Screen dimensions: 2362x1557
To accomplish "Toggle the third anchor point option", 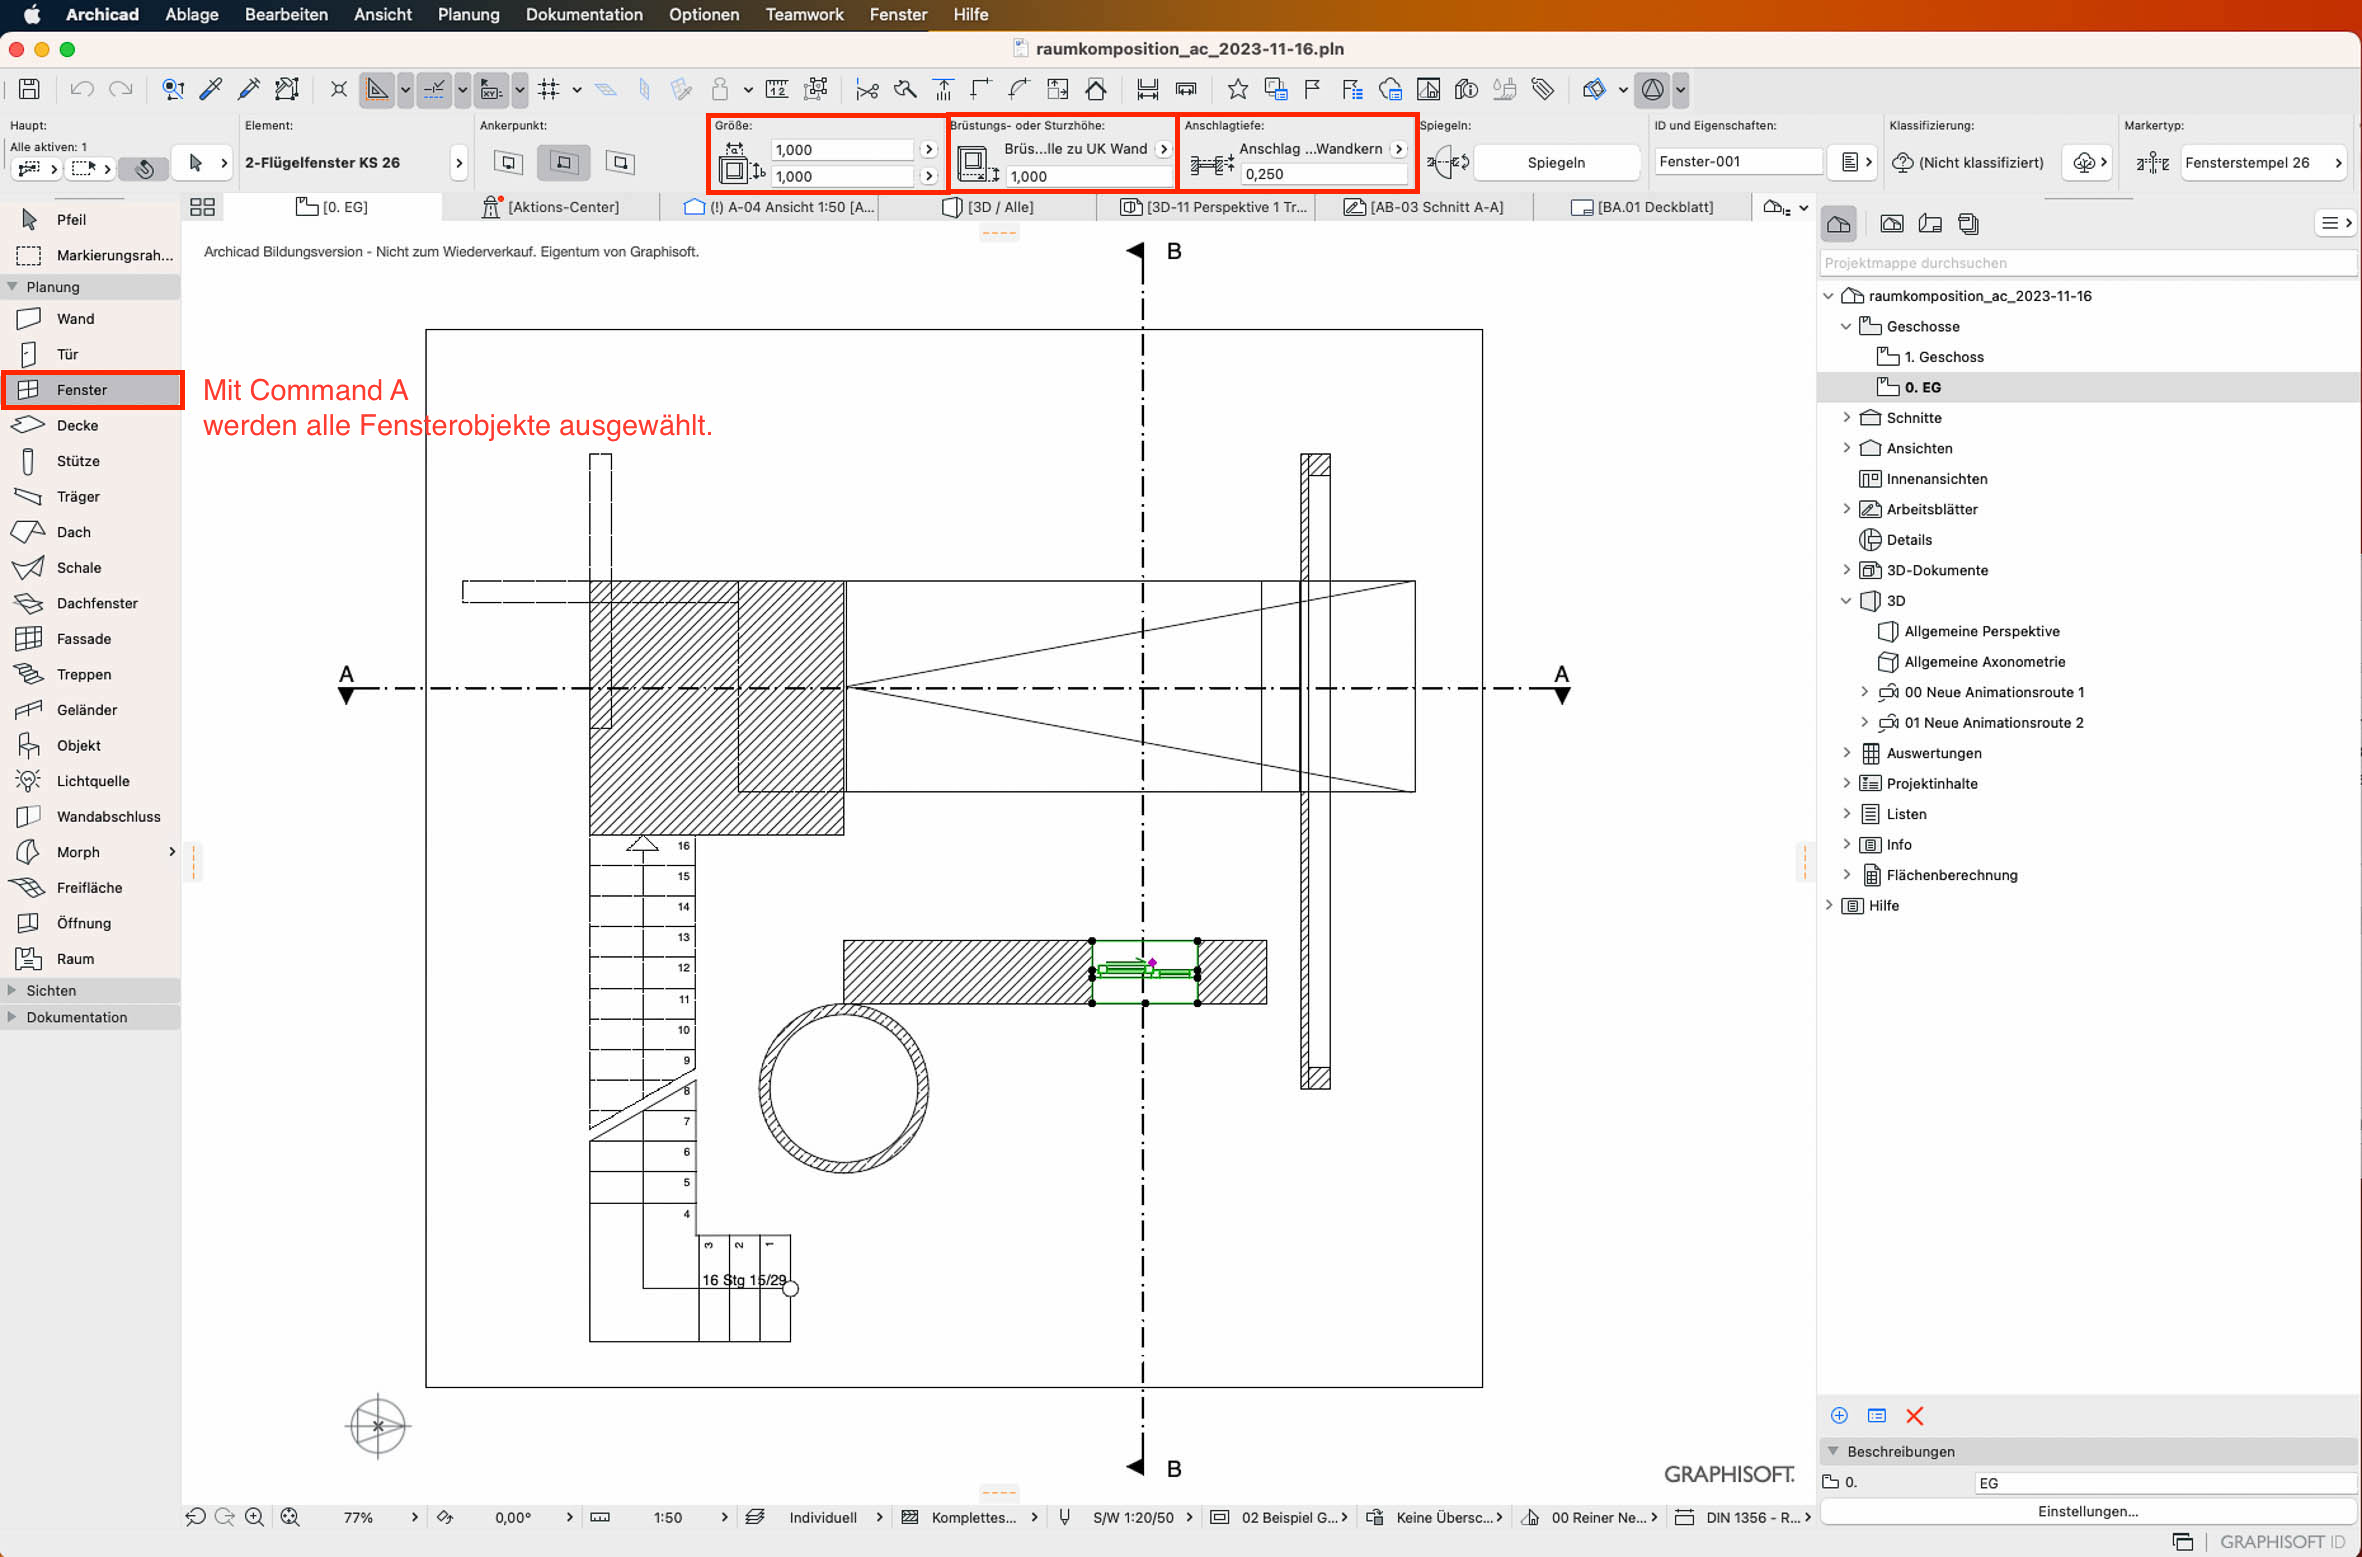I will (620, 162).
